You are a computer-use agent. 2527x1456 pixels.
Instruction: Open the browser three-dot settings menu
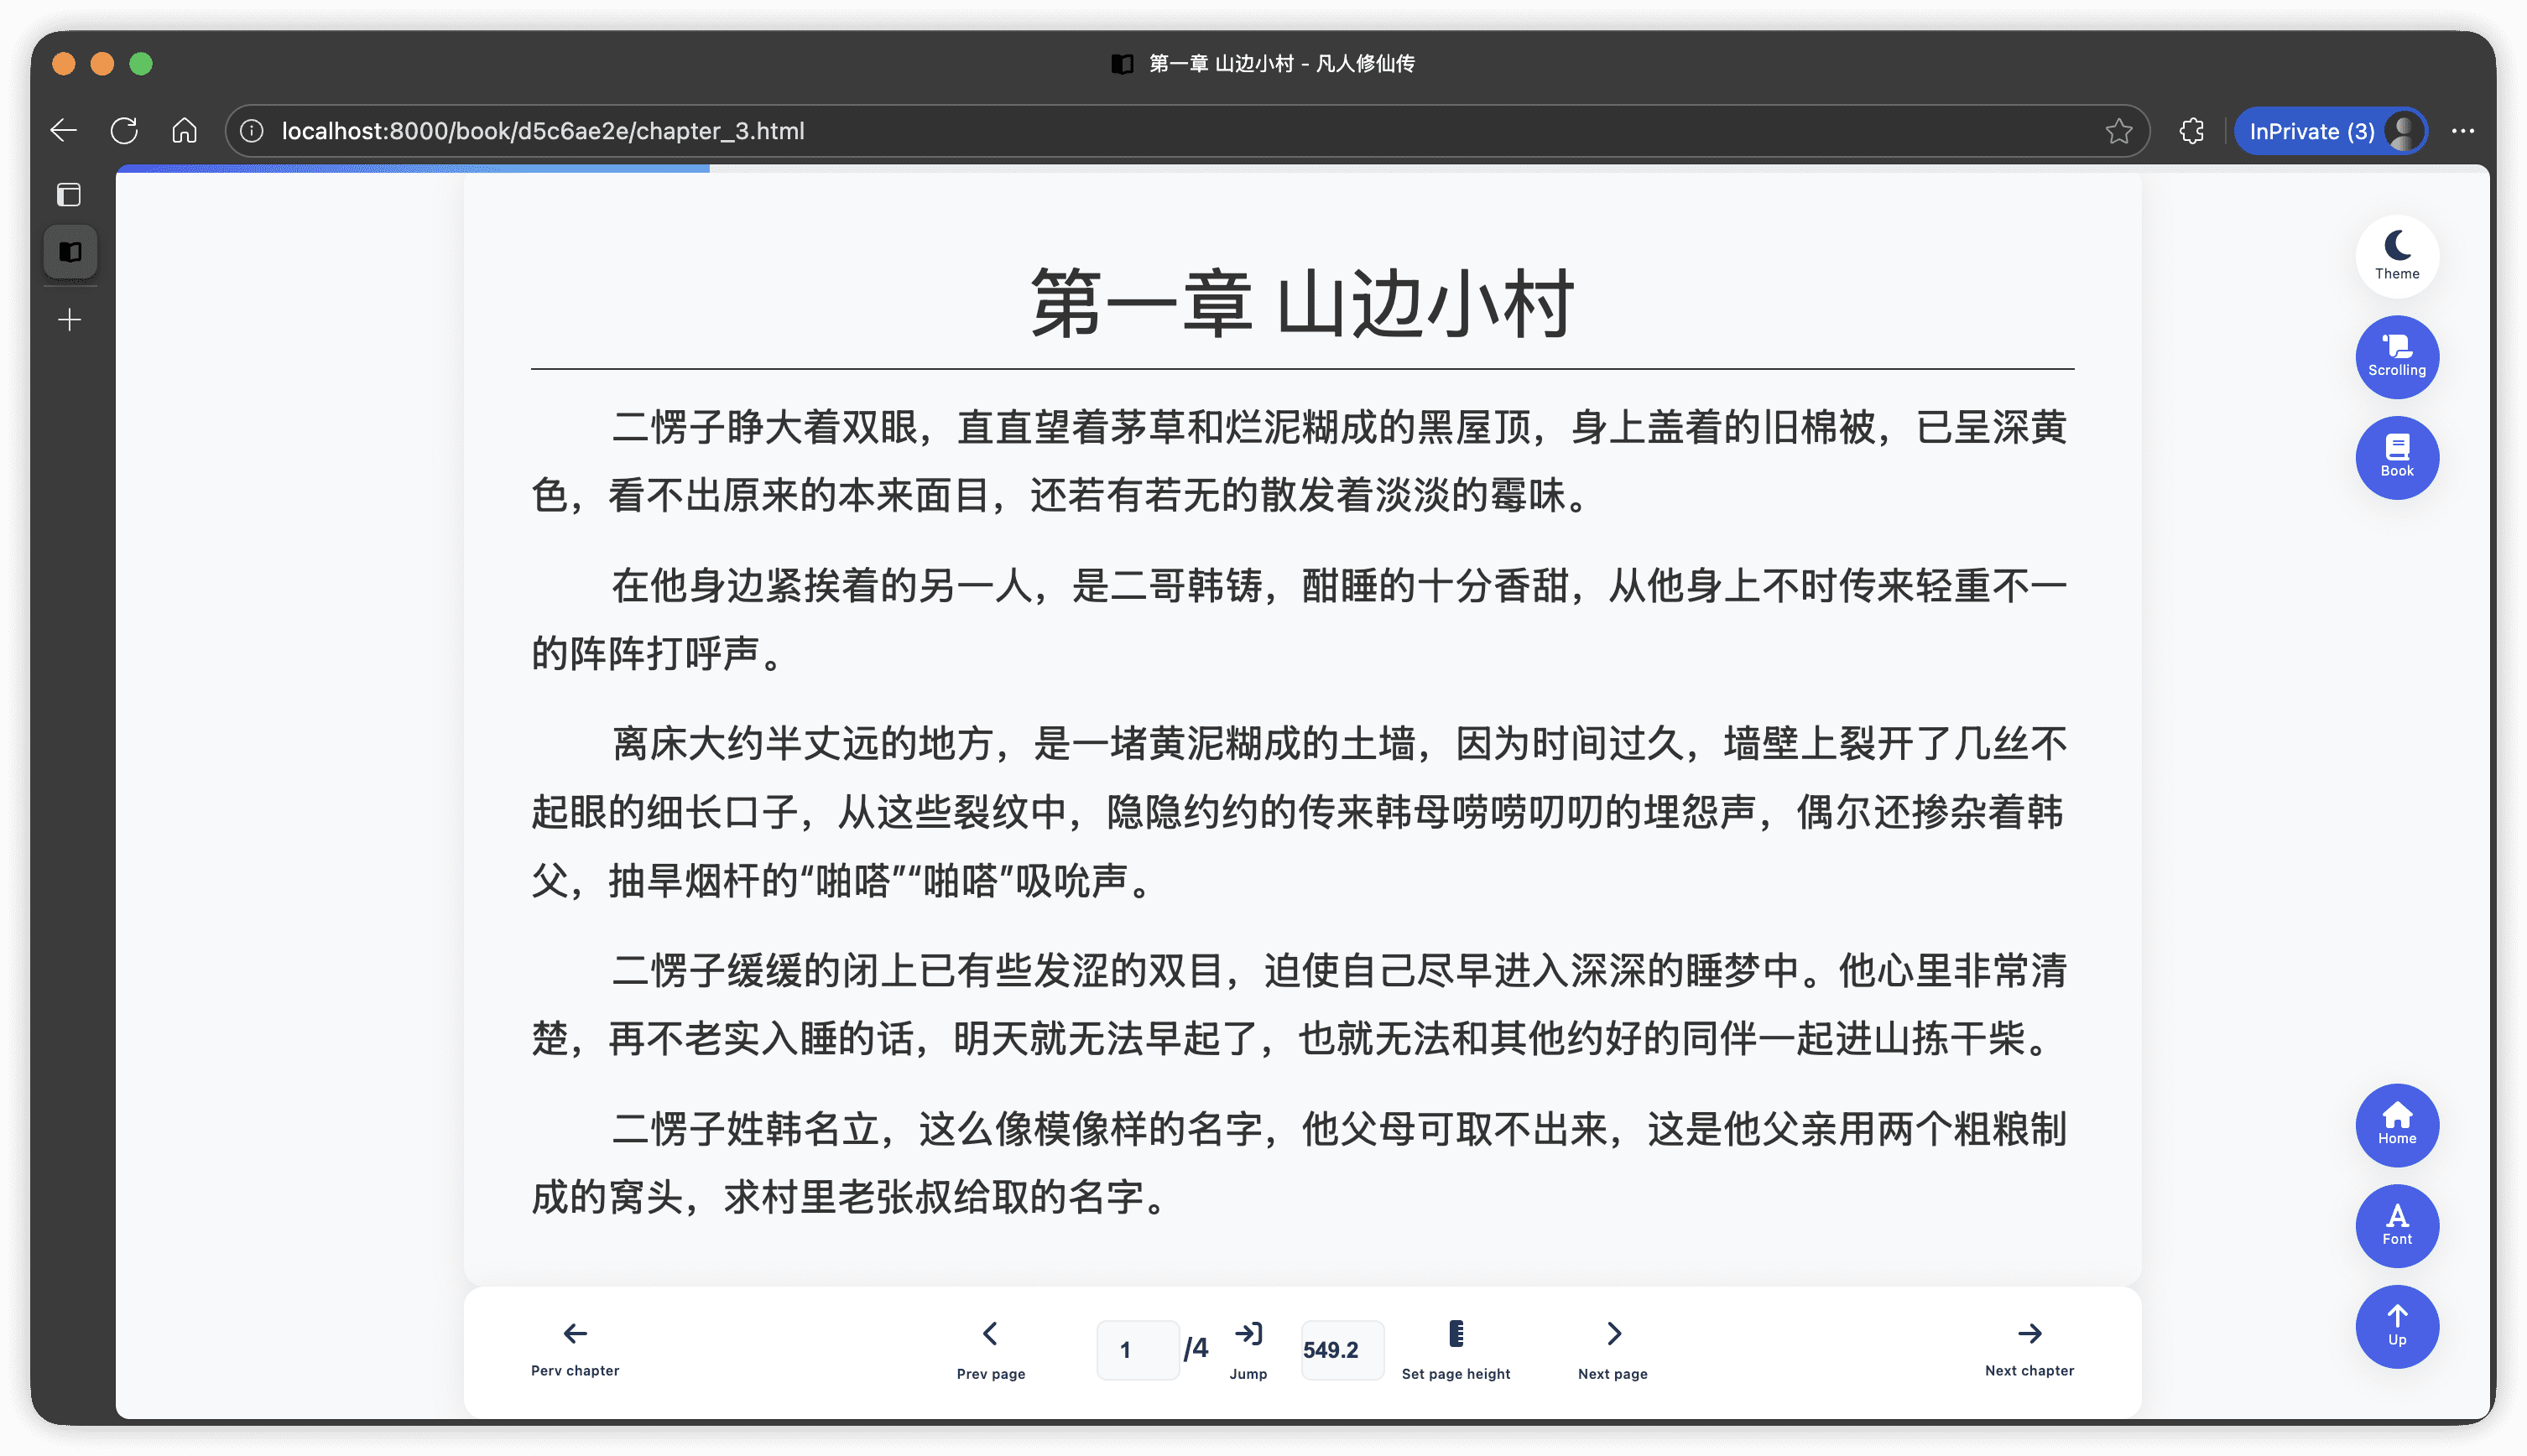pyautogui.click(x=2462, y=131)
